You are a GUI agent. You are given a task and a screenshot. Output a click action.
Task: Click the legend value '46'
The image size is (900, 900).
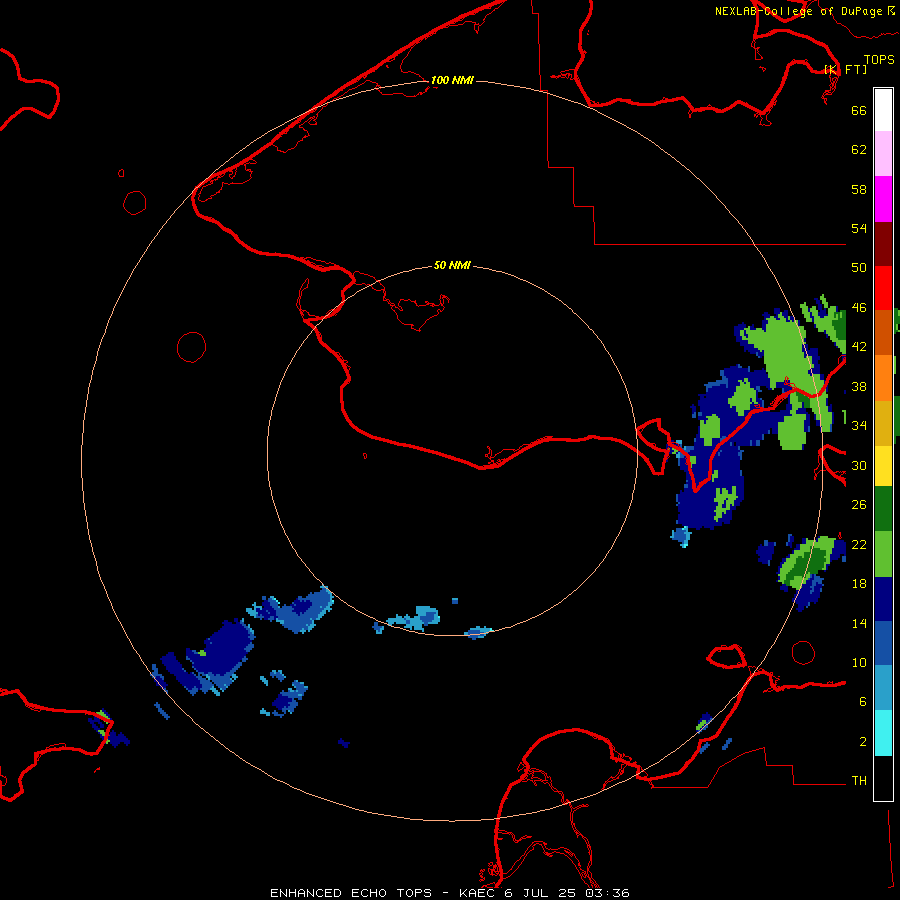point(859,308)
